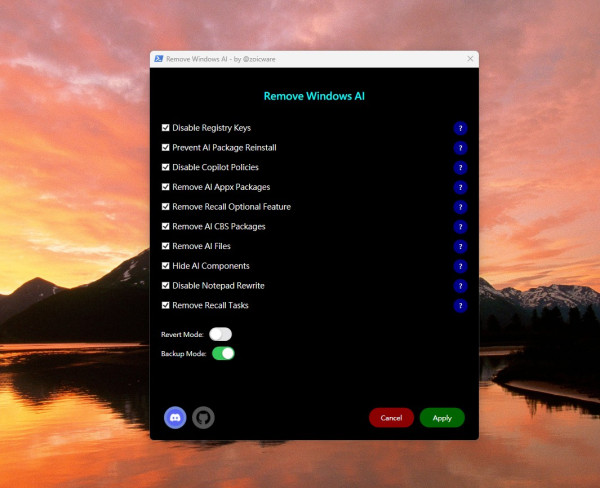This screenshot has width=600, height=488.
Task: Show help for Disable Copilot Policies
Action: click(x=460, y=168)
